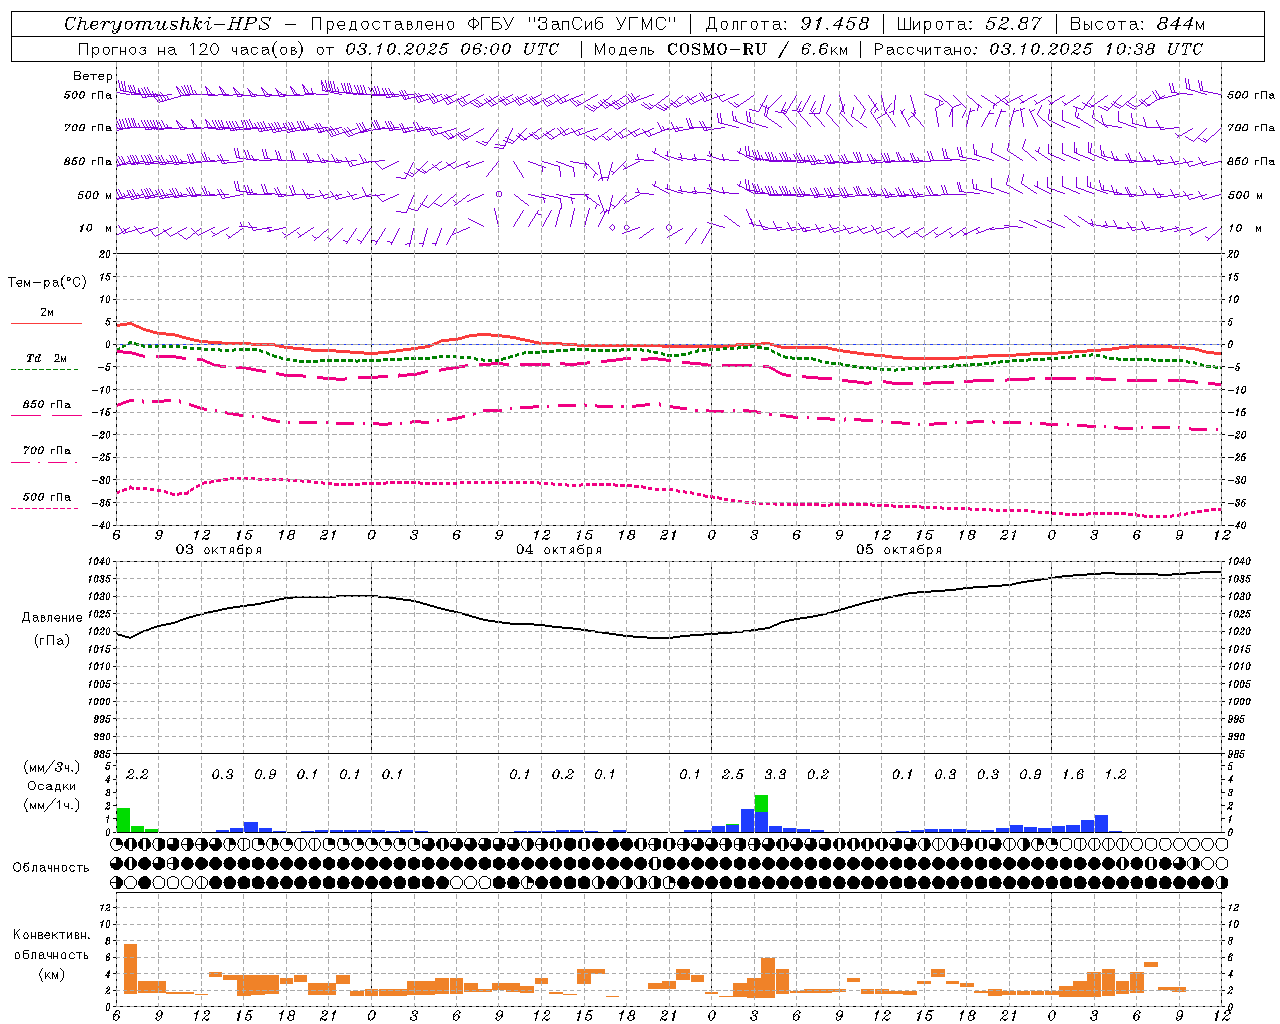Image resolution: width=1280 pixels, height=1024 pixels.
Task: Click the 2.5 precipitation total value
Action: point(732,774)
